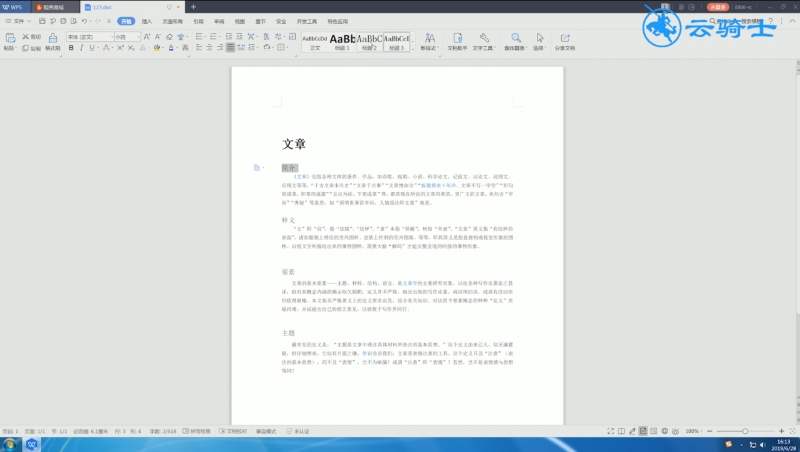Click the font color A button

171,47
